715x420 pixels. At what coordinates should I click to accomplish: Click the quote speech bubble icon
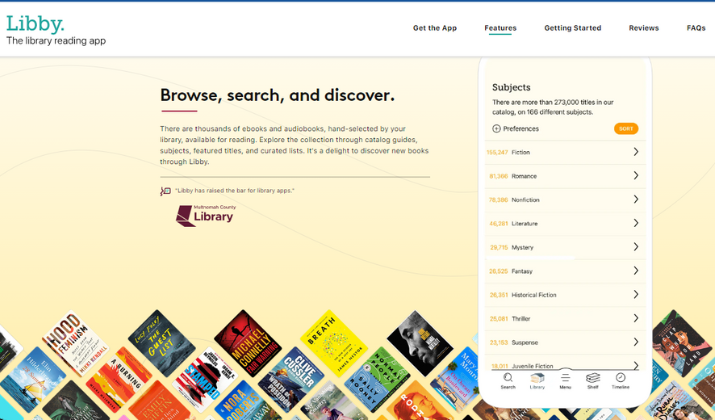[x=165, y=191]
